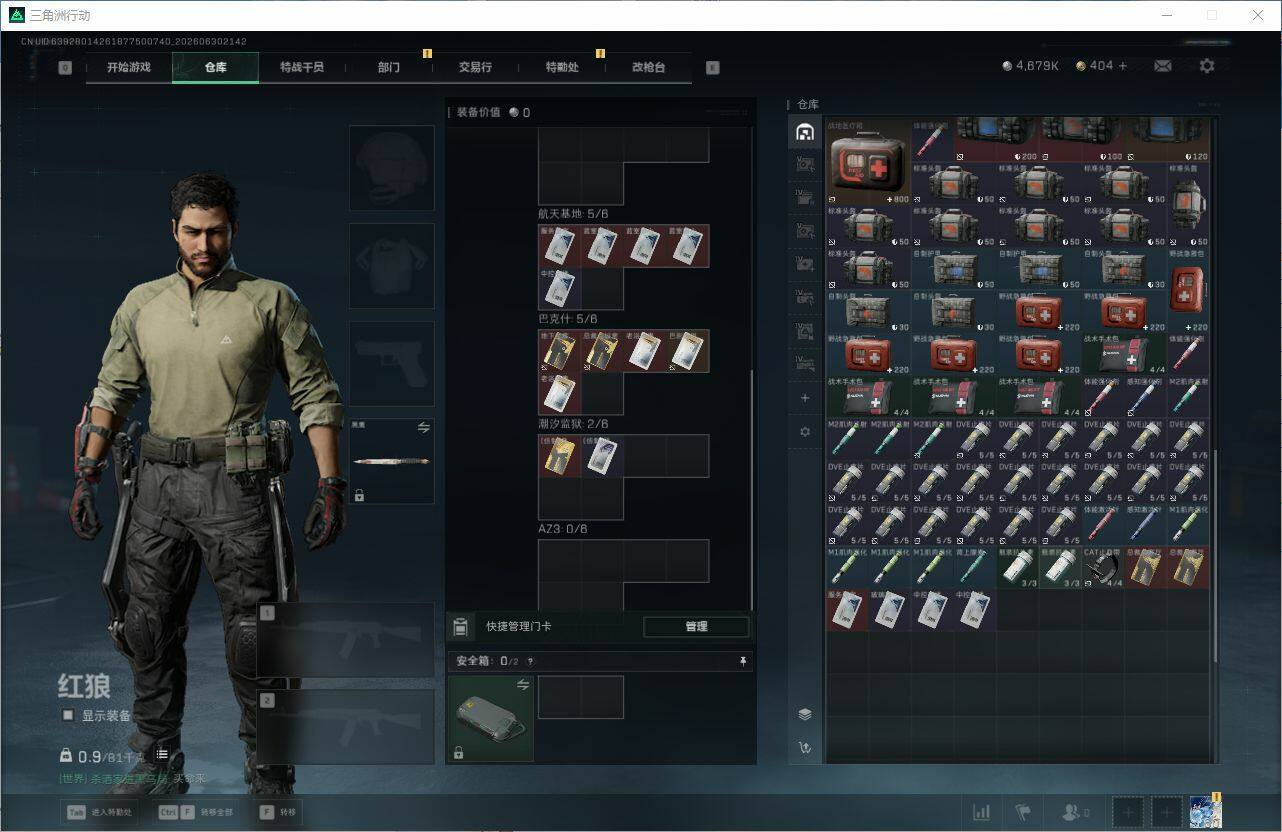Click the first keycard under 航天基地
This screenshot has width=1282, height=832.
tap(560, 246)
